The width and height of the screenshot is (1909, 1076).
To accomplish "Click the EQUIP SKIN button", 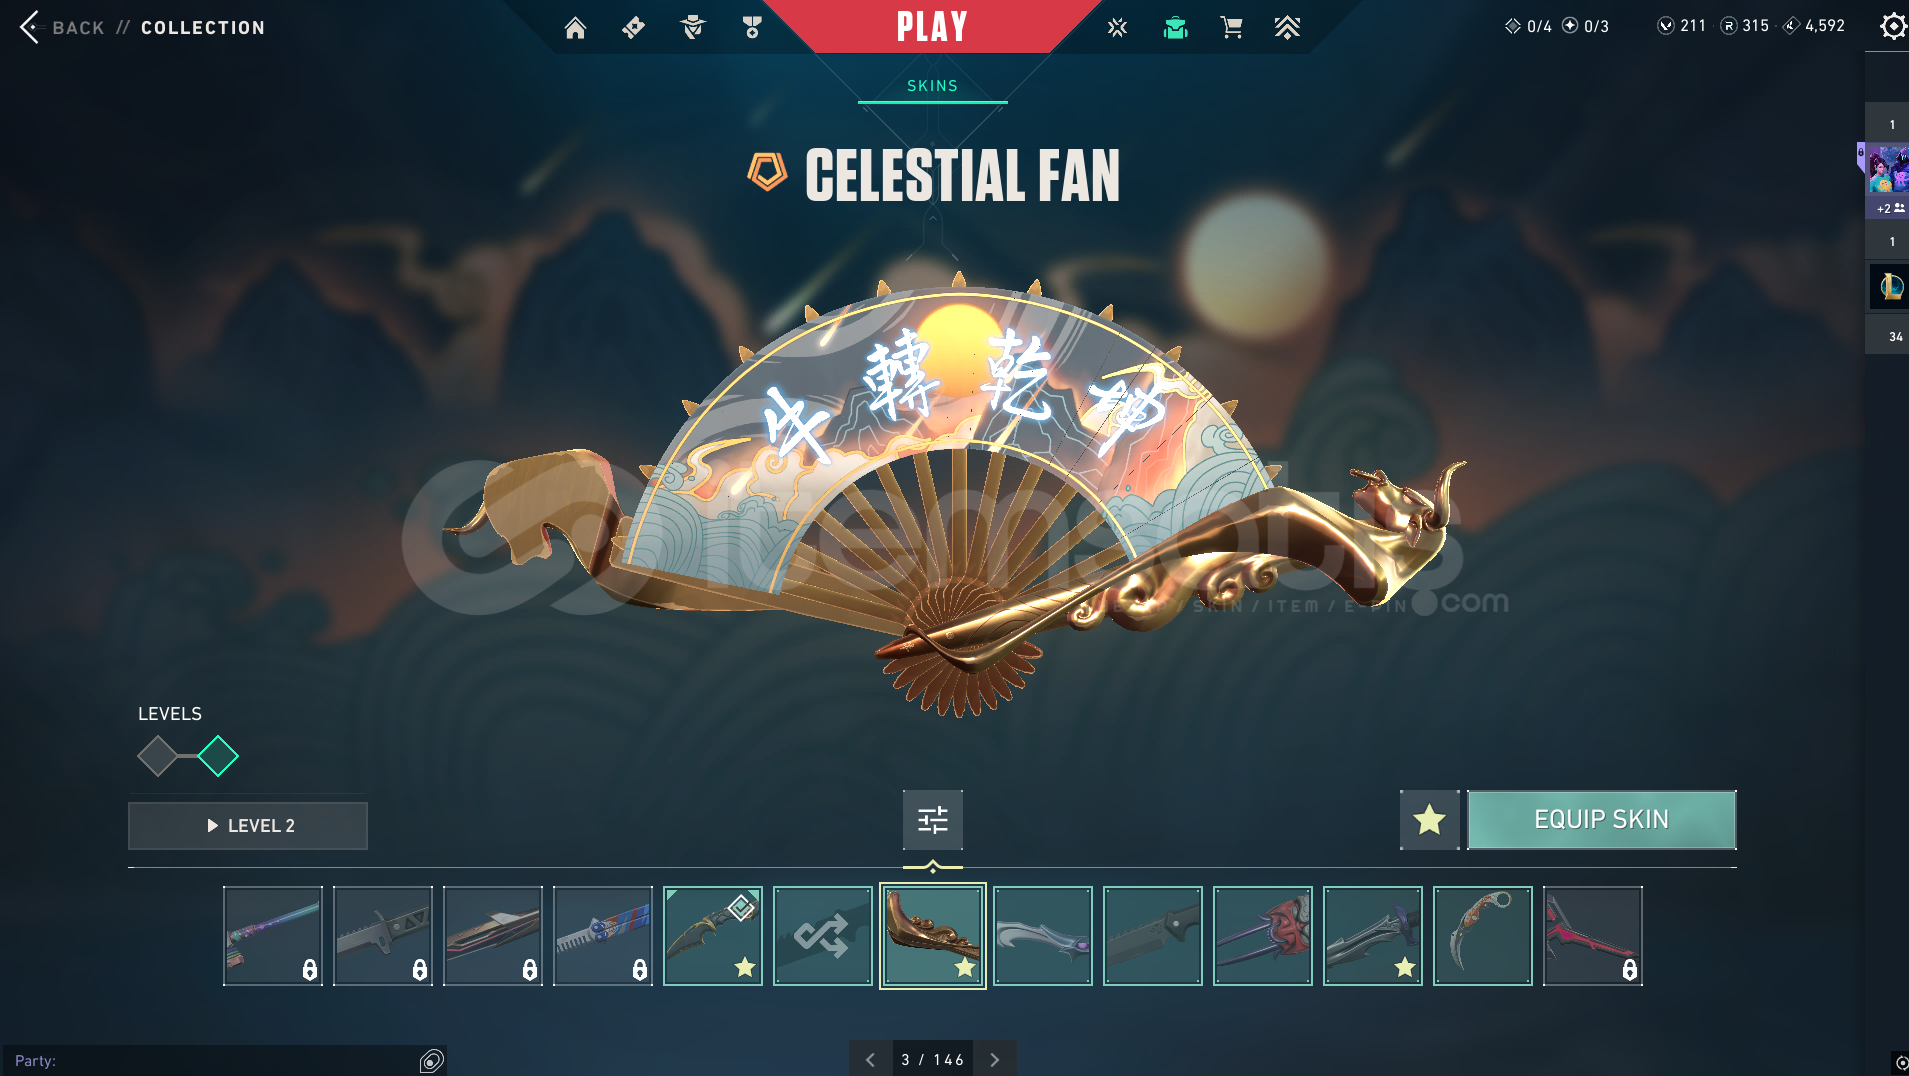I will 1601,820.
